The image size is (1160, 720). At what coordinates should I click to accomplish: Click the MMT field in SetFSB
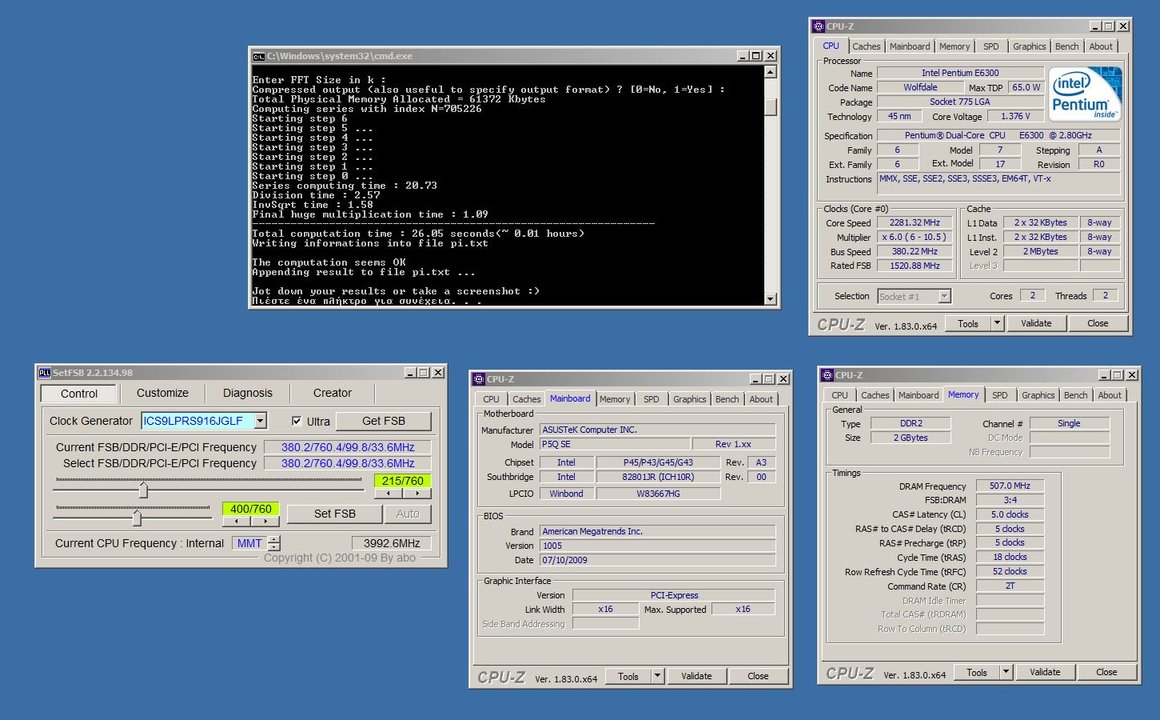click(249, 543)
